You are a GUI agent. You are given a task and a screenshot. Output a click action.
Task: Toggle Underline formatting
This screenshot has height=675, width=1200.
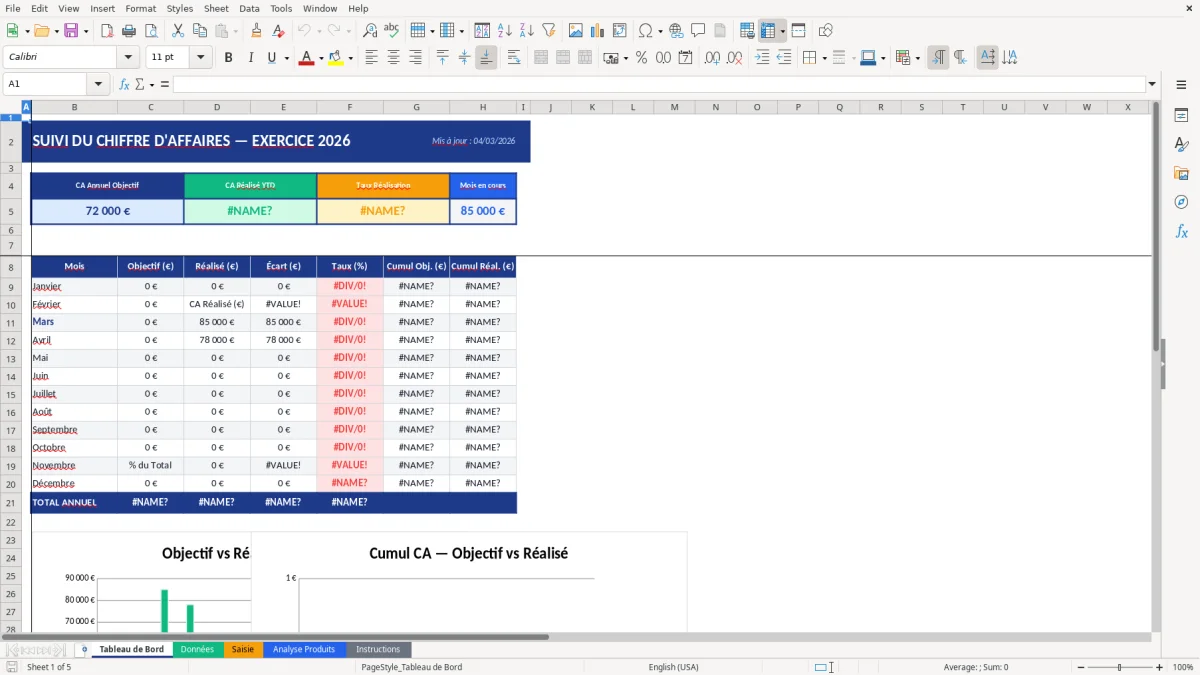click(x=271, y=58)
